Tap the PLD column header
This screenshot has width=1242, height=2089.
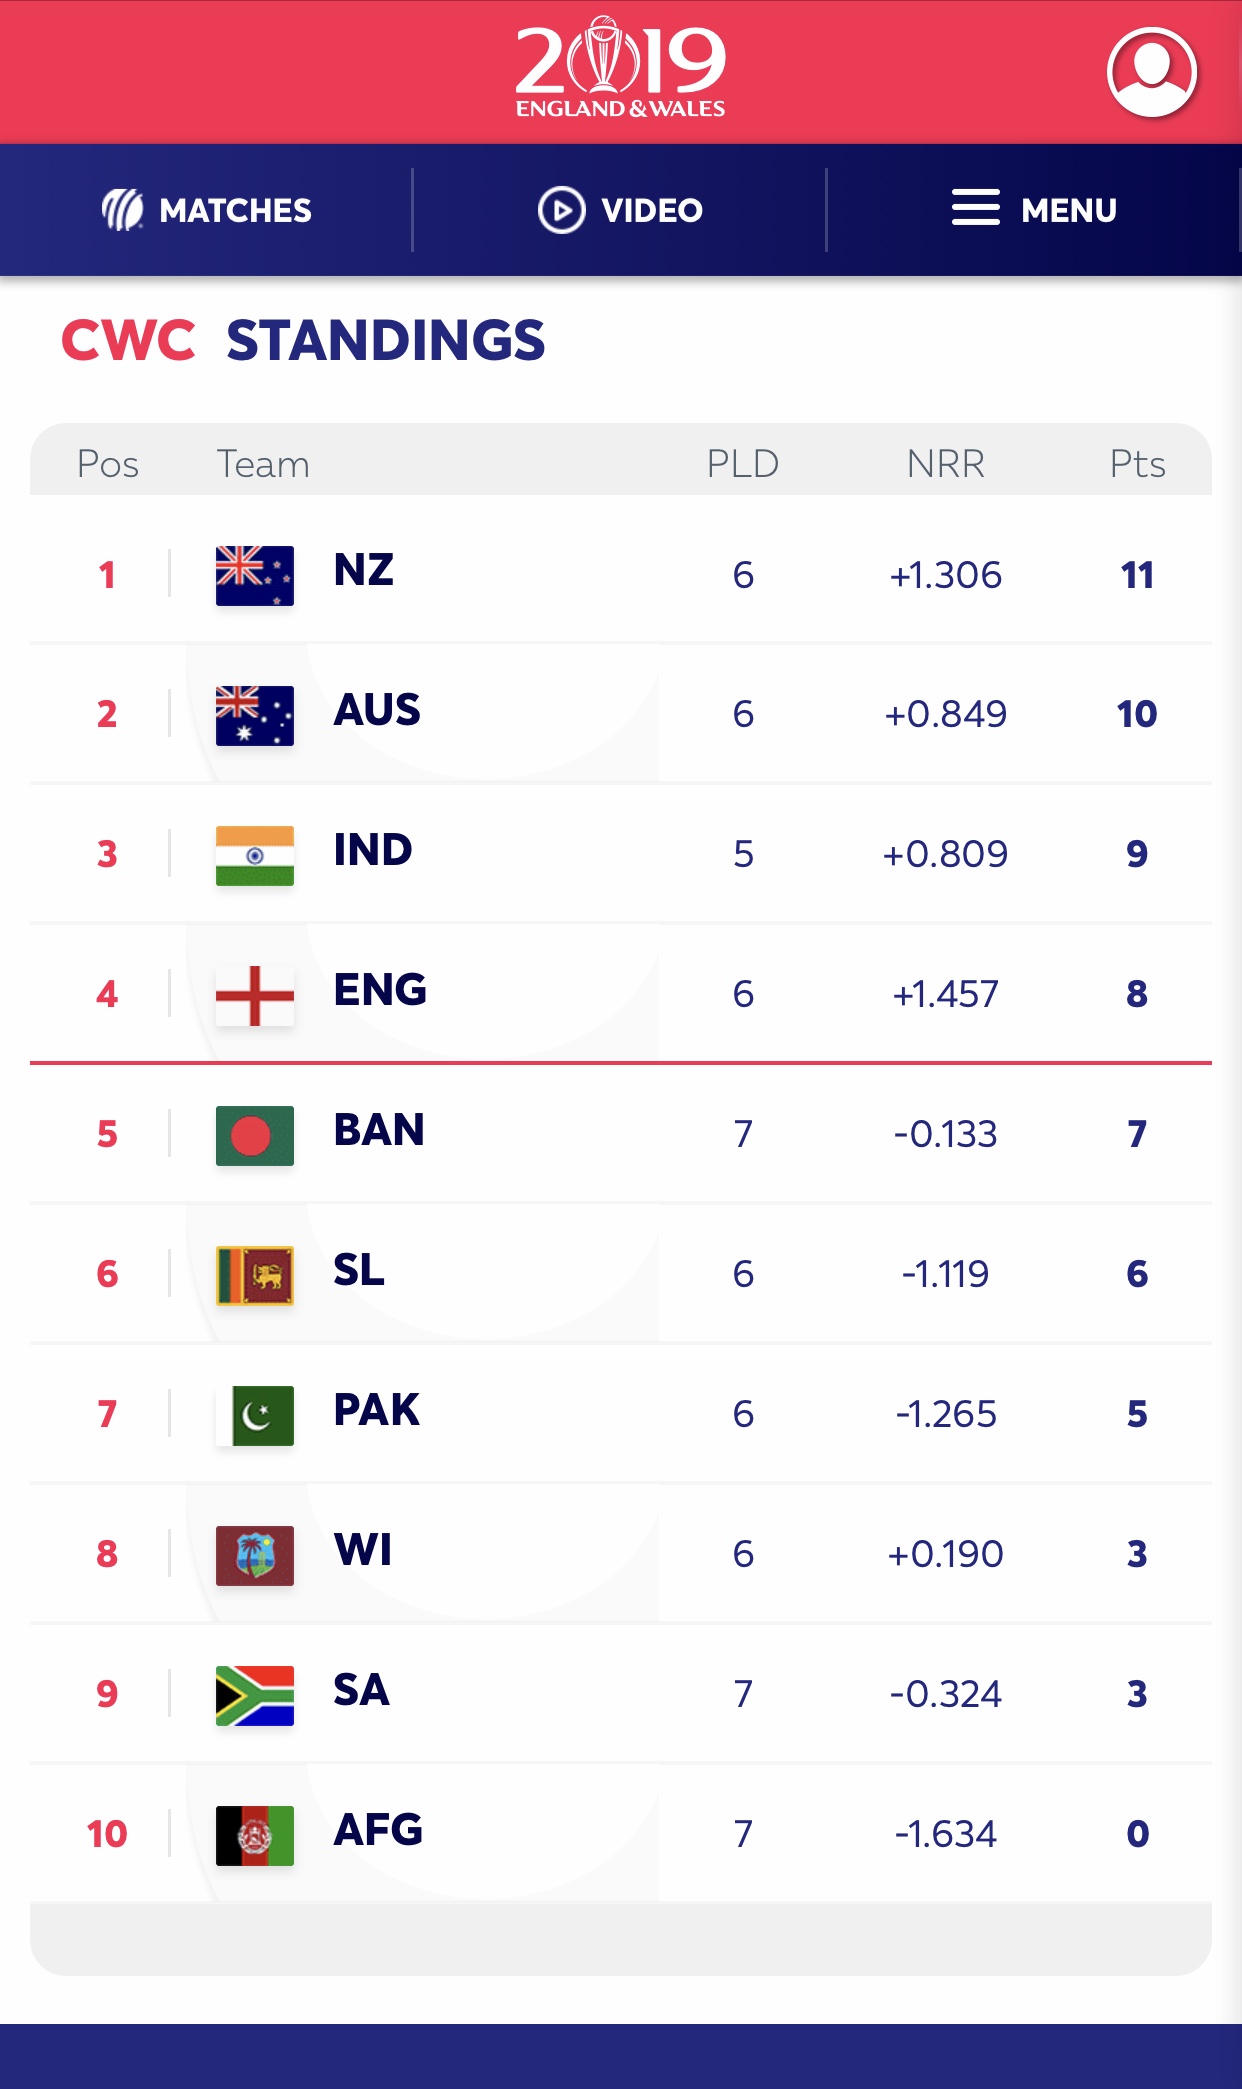[742, 464]
